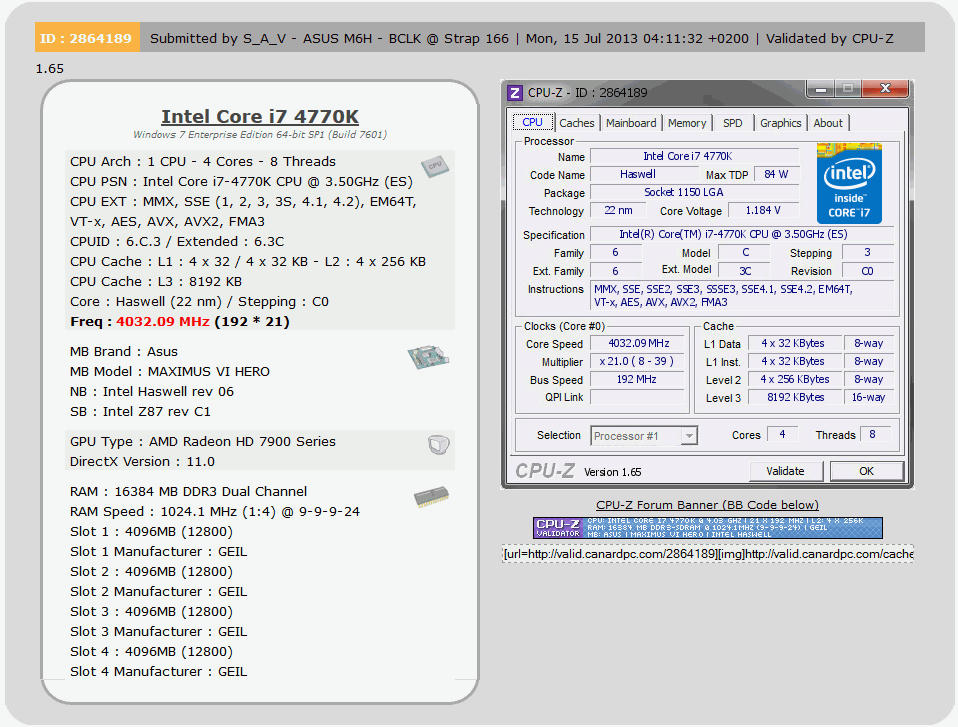The width and height of the screenshot is (958, 727).
Task: Go to the Graphics tab
Action: click(x=780, y=123)
